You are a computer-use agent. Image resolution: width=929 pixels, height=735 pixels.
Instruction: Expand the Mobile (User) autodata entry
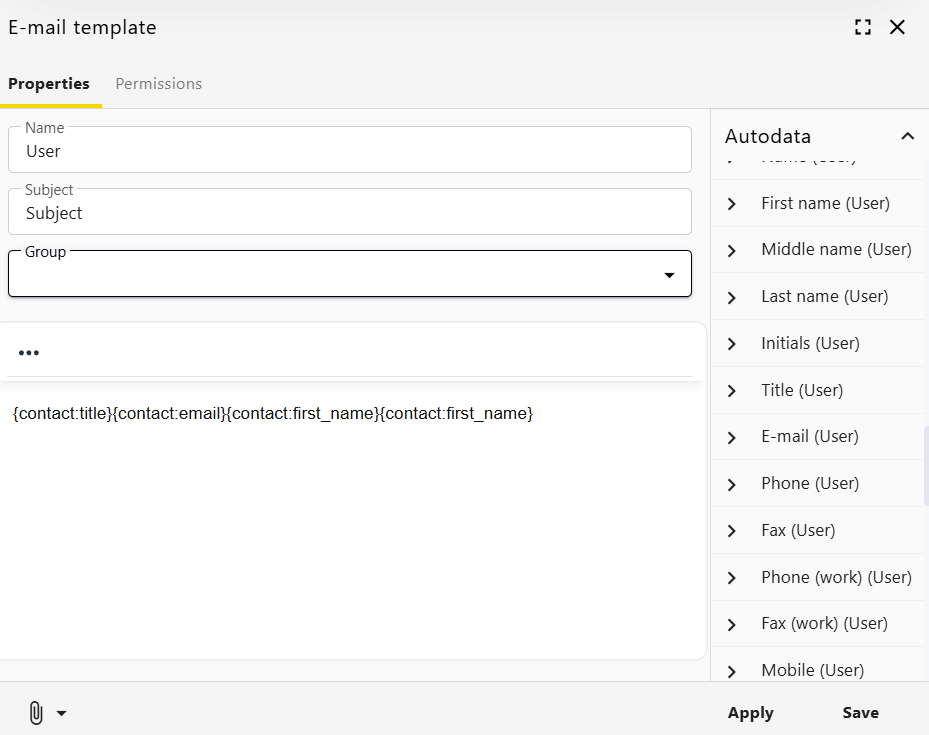tap(731, 670)
